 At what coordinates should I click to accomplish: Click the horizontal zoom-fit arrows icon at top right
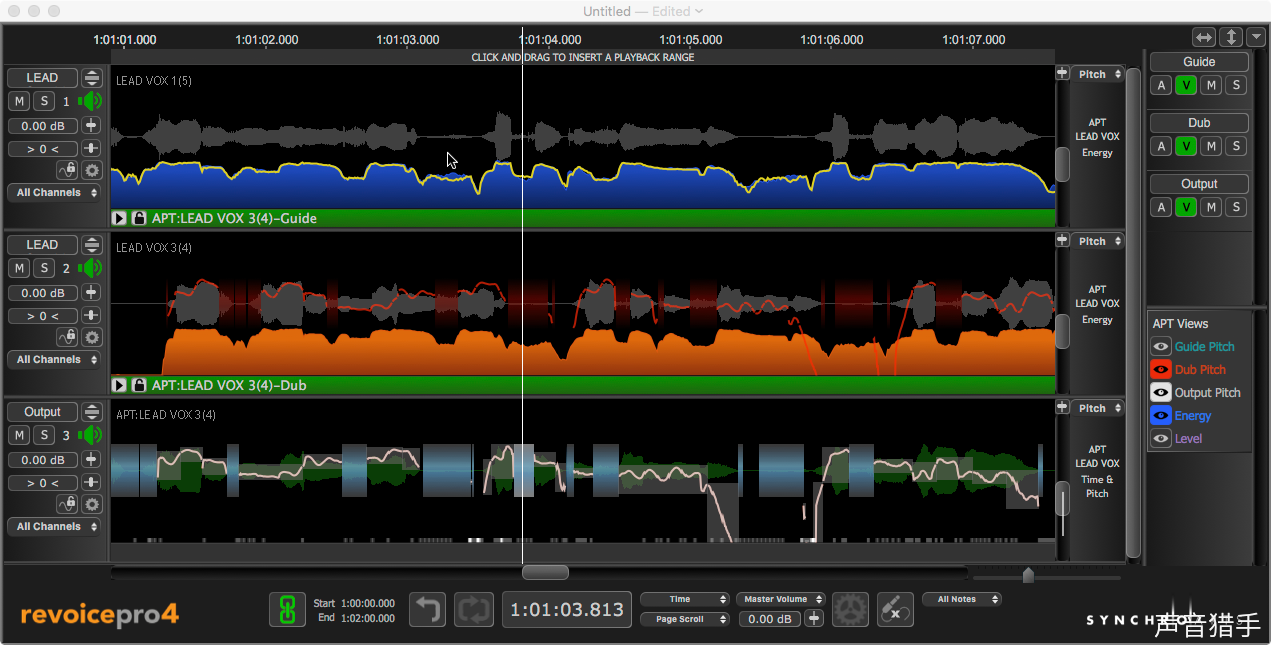click(x=1204, y=37)
